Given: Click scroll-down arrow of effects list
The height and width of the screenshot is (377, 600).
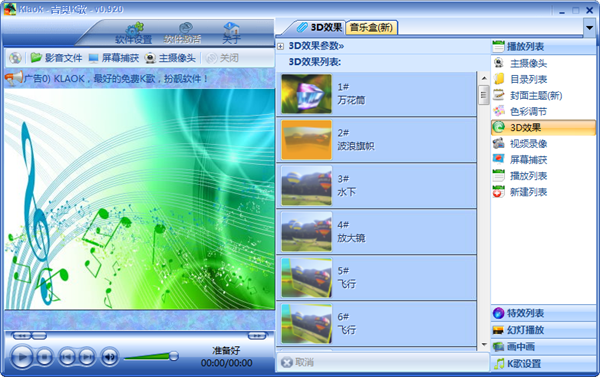Looking at the screenshot, I should click(484, 344).
